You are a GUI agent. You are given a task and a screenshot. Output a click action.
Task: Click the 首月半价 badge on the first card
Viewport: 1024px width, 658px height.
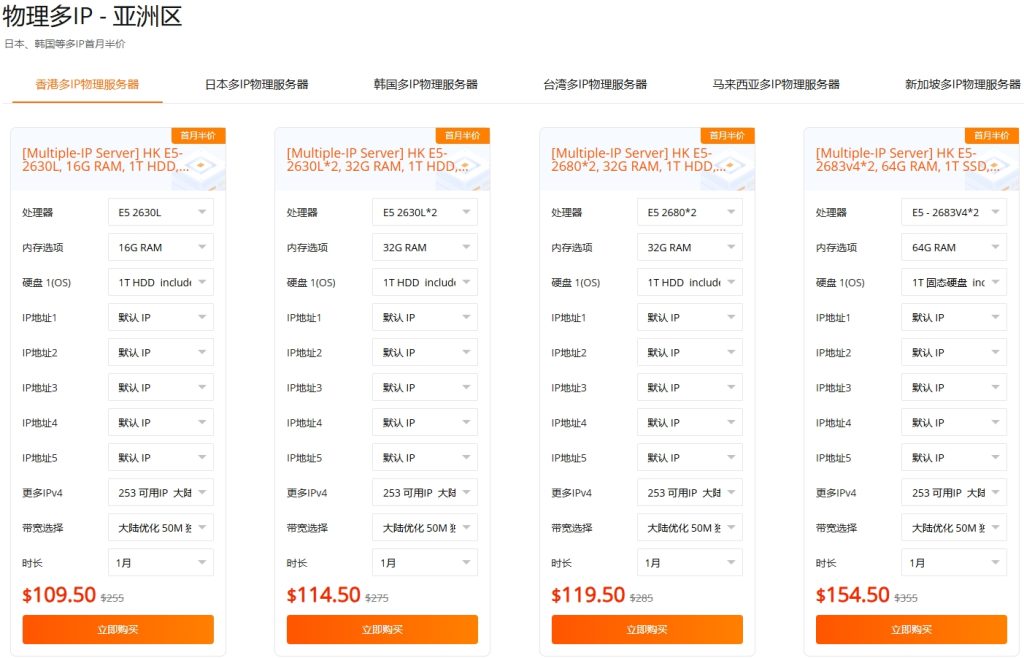[x=196, y=134]
